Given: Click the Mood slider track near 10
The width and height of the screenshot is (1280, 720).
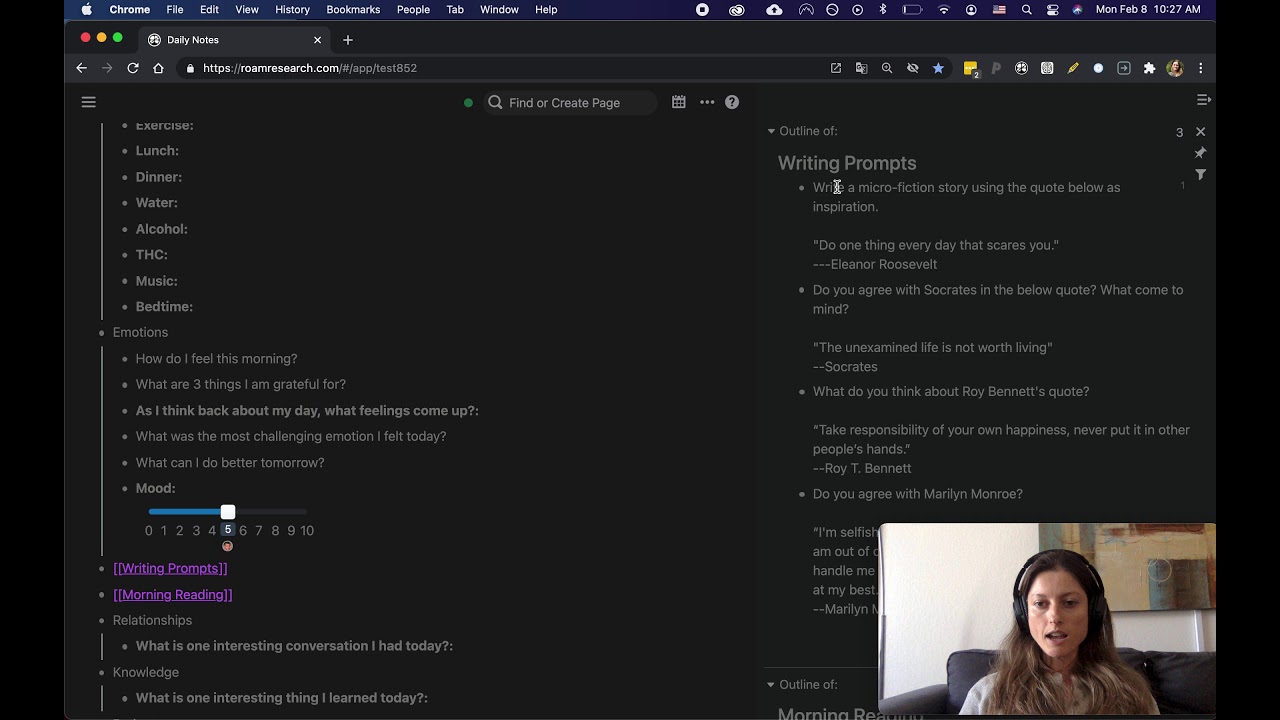Looking at the screenshot, I should click(x=305, y=512).
